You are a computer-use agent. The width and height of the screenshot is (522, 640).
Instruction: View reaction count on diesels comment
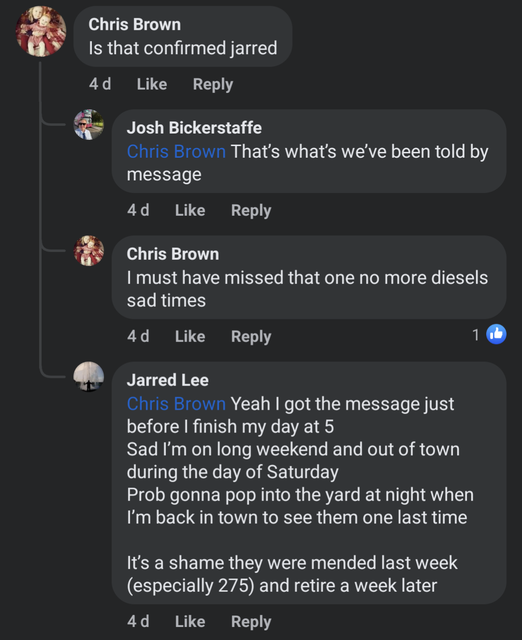[x=475, y=335]
